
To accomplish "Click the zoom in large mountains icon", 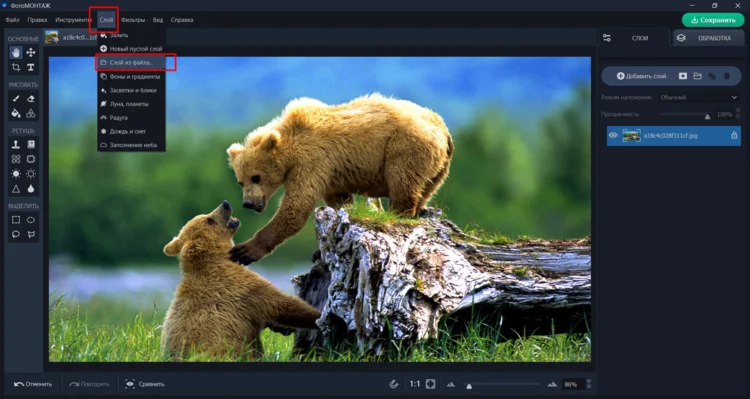I will (552, 384).
